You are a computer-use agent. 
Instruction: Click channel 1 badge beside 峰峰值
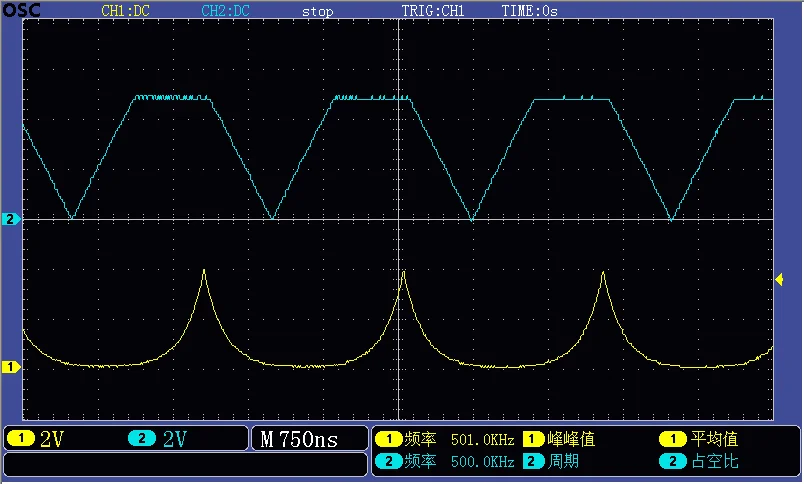click(533, 439)
